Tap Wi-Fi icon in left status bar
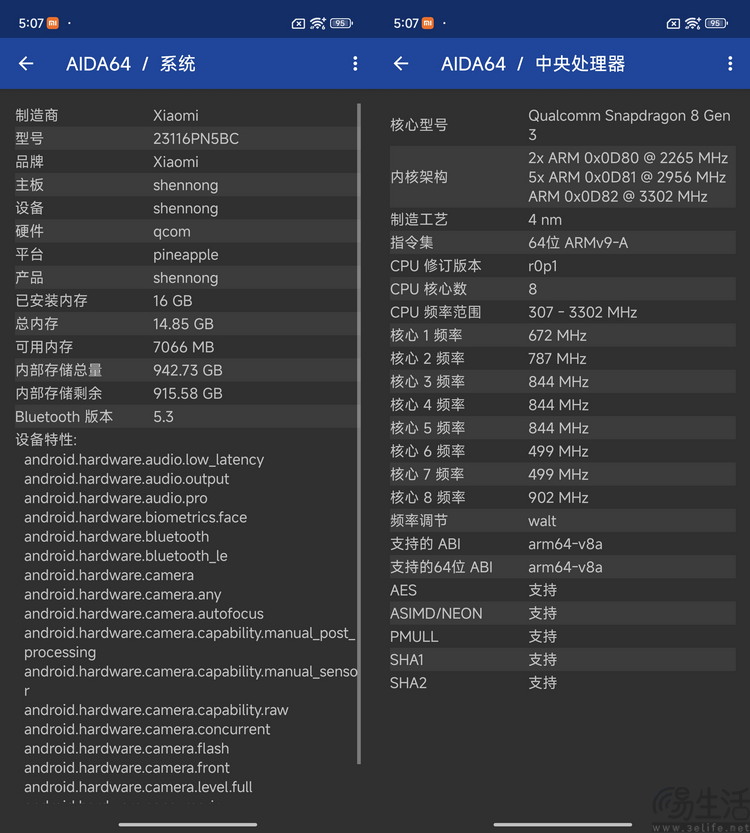The width and height of the screenshot is (750, 833). pyautogui.click(x=318, y=23)
